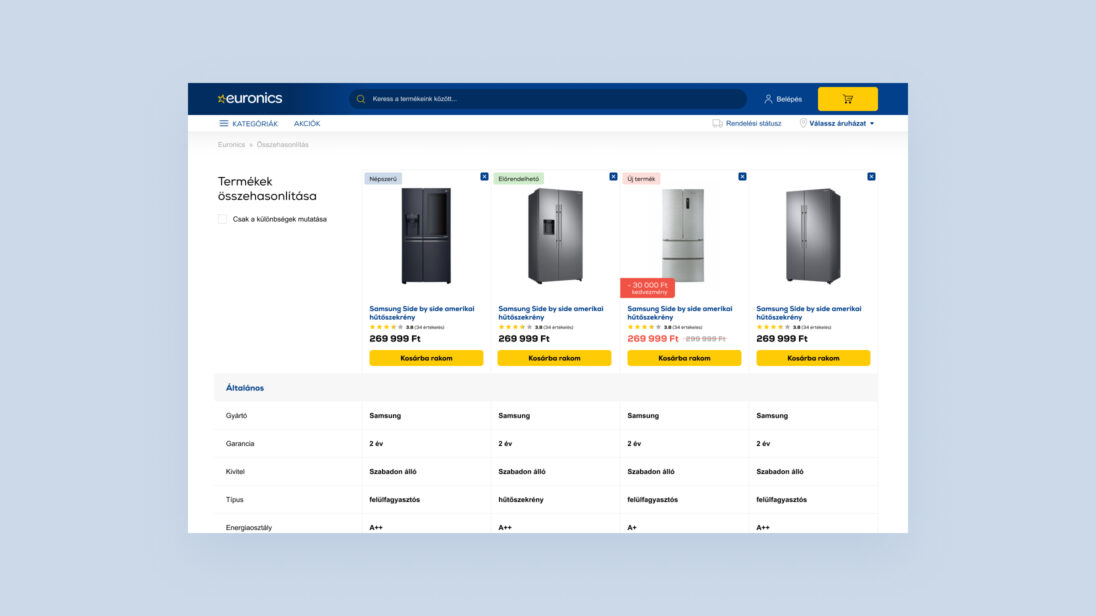Remove the fourth unlabeled product from comparison
The height and width of the screenshot is (616, 1096).
[x=871, y=177]
